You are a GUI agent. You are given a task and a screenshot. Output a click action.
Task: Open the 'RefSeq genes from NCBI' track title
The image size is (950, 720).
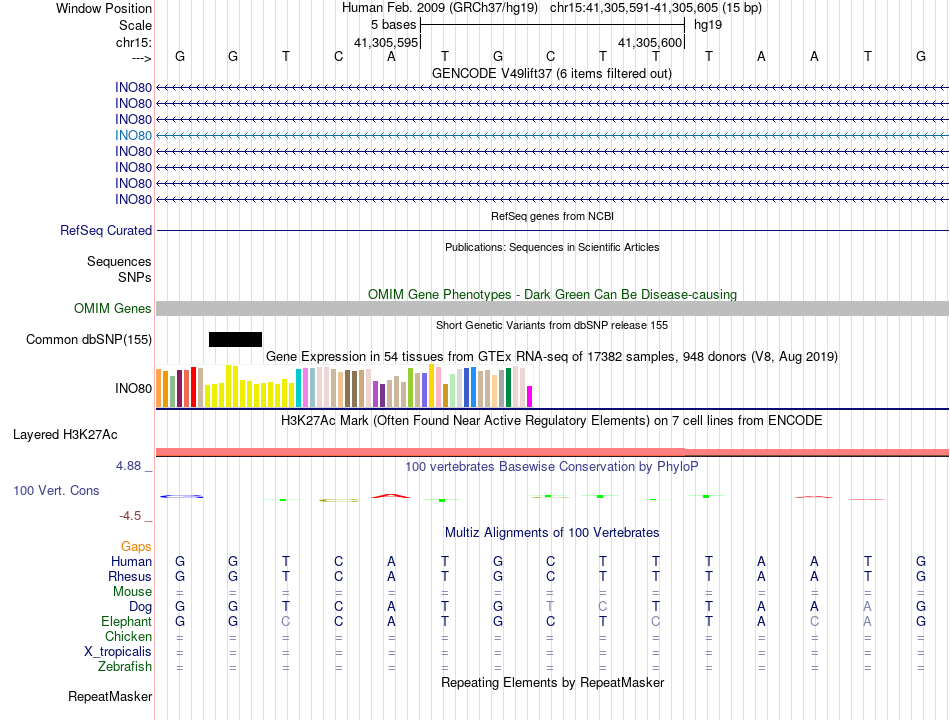tap(552, 216)
